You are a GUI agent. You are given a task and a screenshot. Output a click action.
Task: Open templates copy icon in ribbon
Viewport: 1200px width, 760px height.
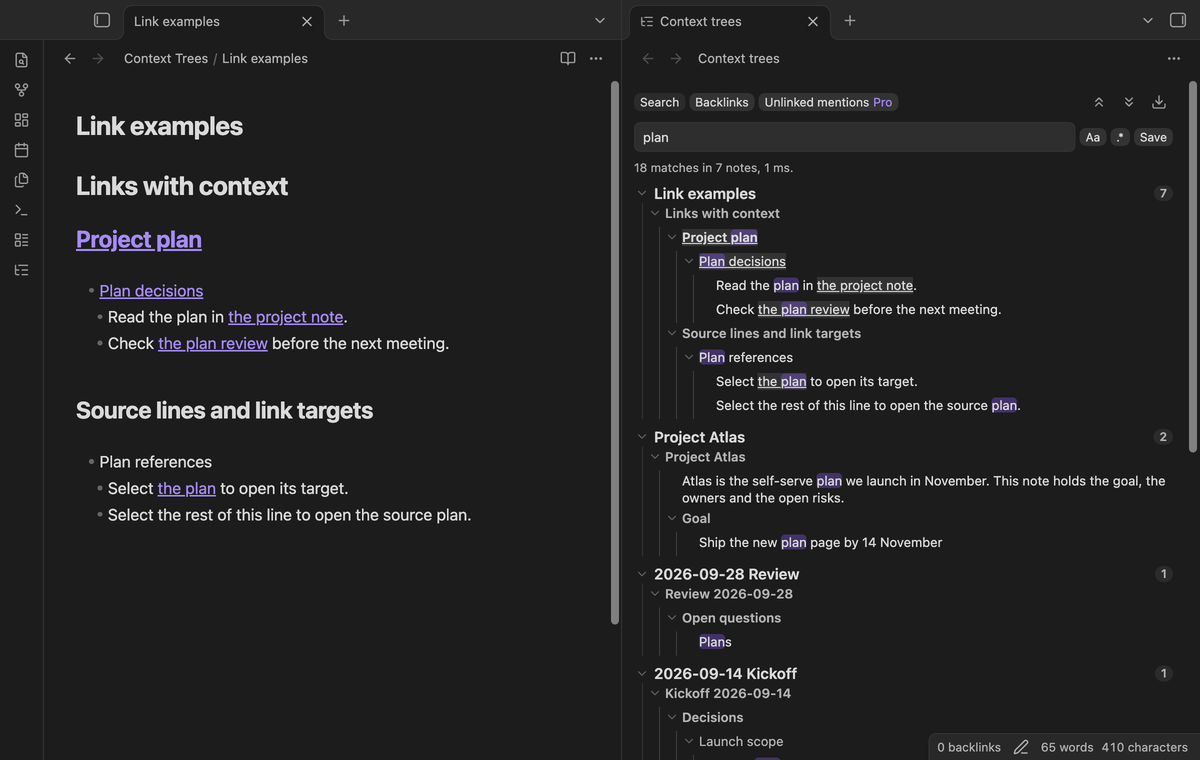(21, 180)
